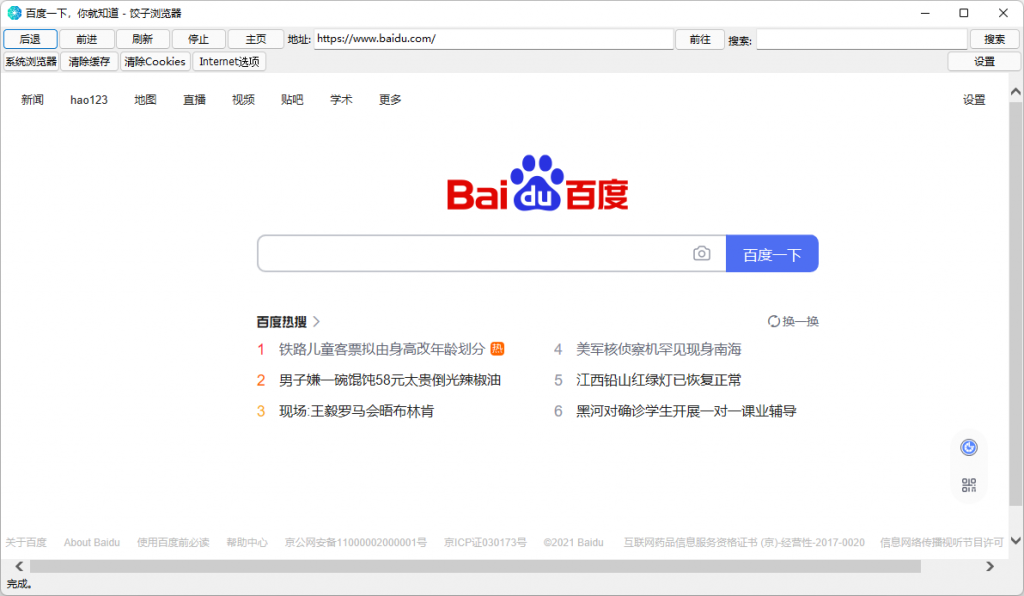The width and height of the screenshot is (1024, 596).
Task: Click the horizontal scrollbar right arrow
Action: [x=990, y=566]
